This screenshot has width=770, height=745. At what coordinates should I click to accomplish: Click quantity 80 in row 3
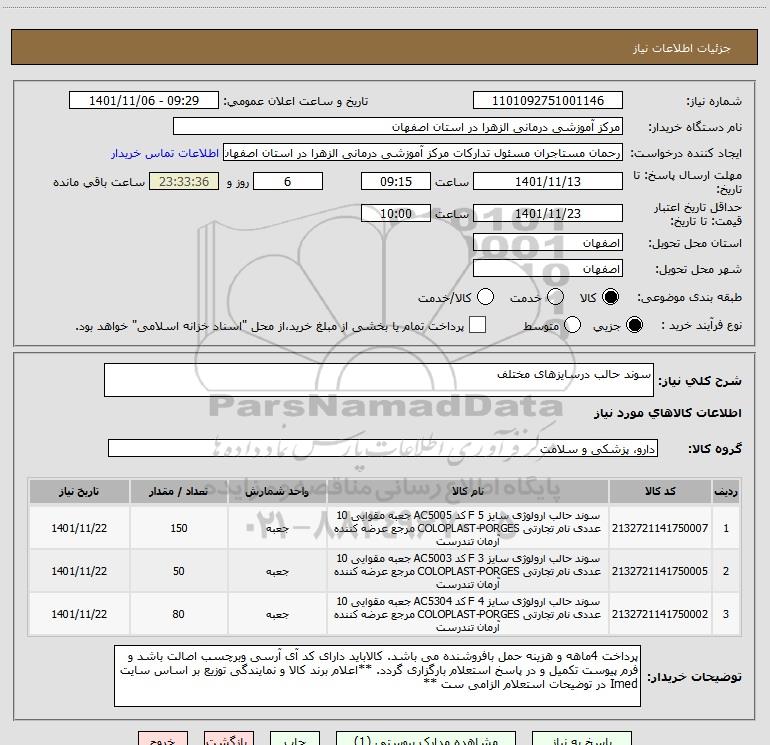pos(179,614)
